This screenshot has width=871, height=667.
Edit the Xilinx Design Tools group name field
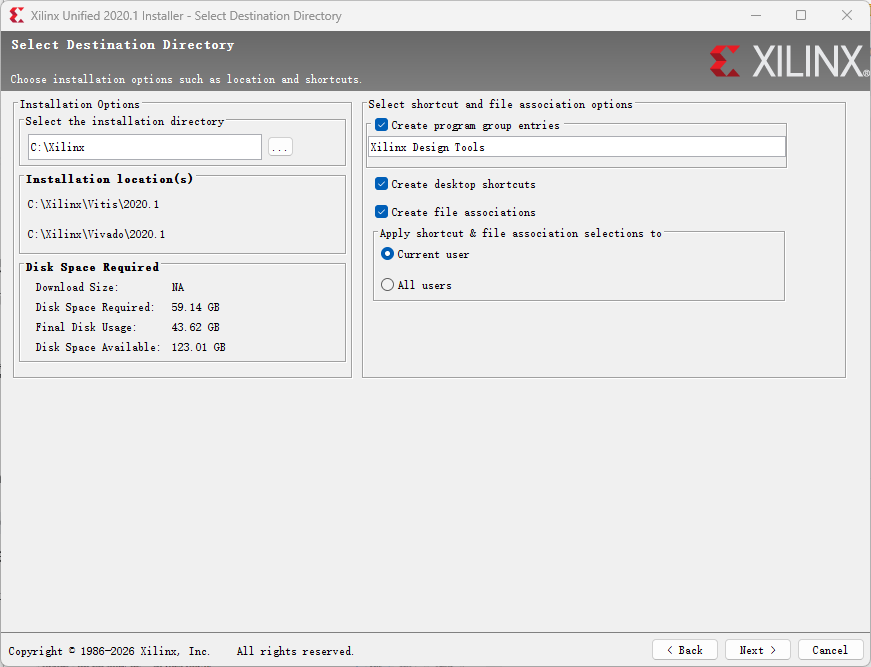tap(577, 147)
